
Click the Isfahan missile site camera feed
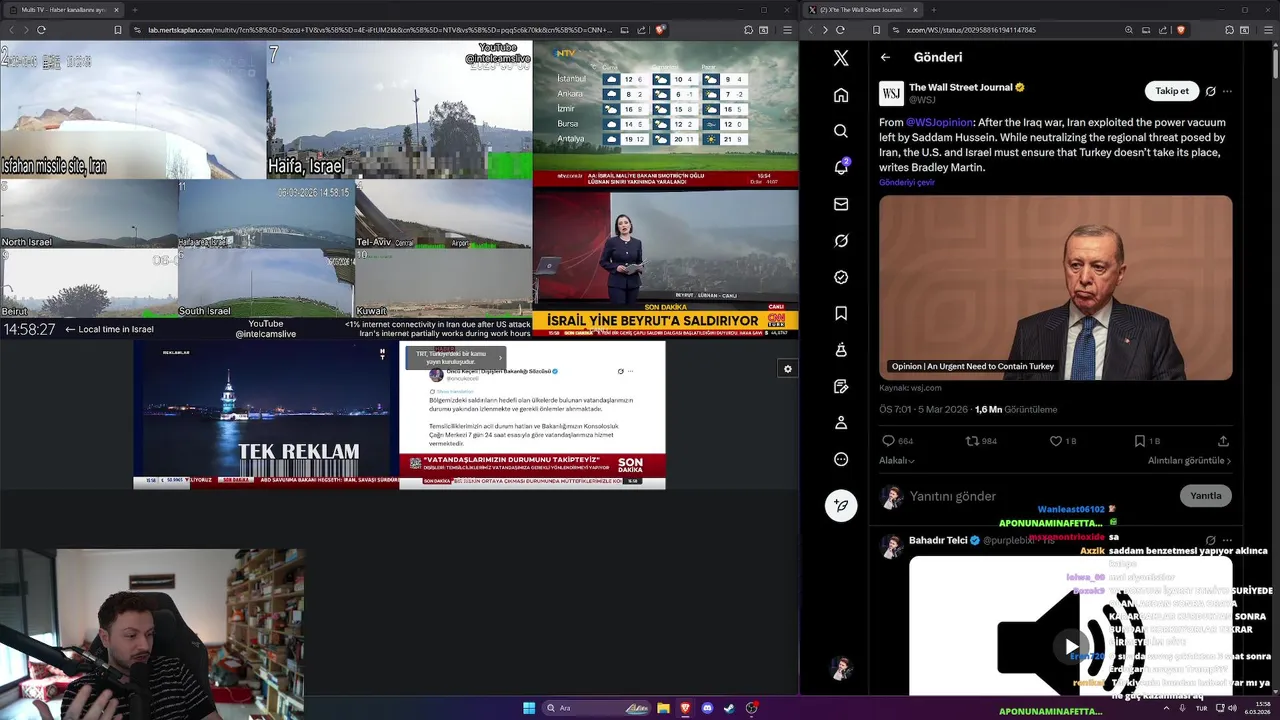[133, 110]
